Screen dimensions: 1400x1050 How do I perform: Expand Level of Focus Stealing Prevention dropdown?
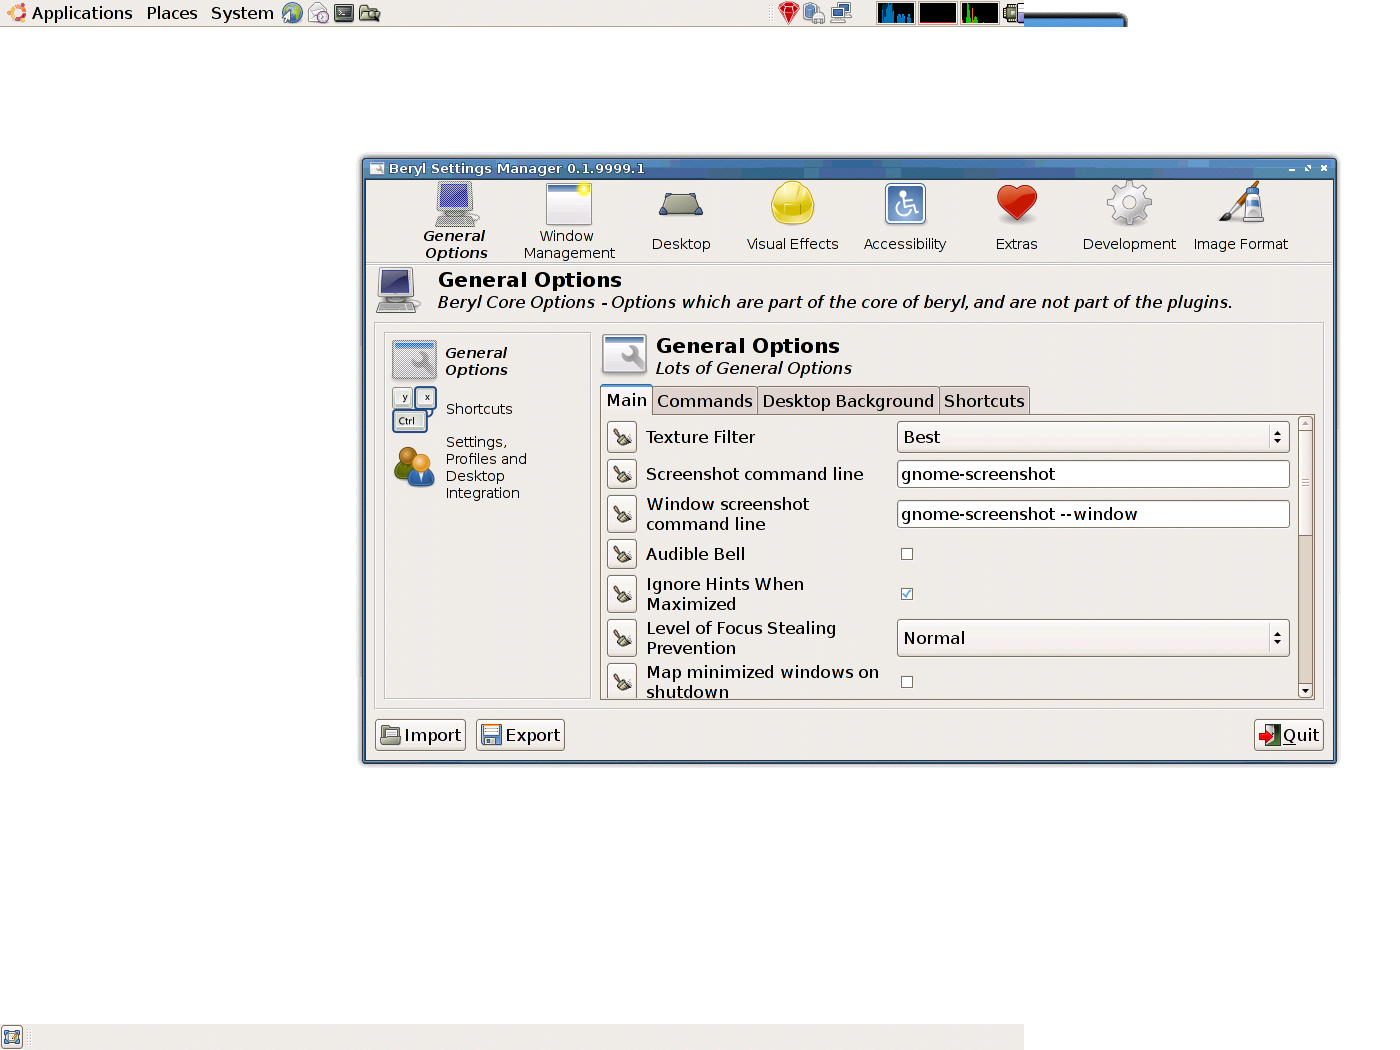pos(1092,638)
